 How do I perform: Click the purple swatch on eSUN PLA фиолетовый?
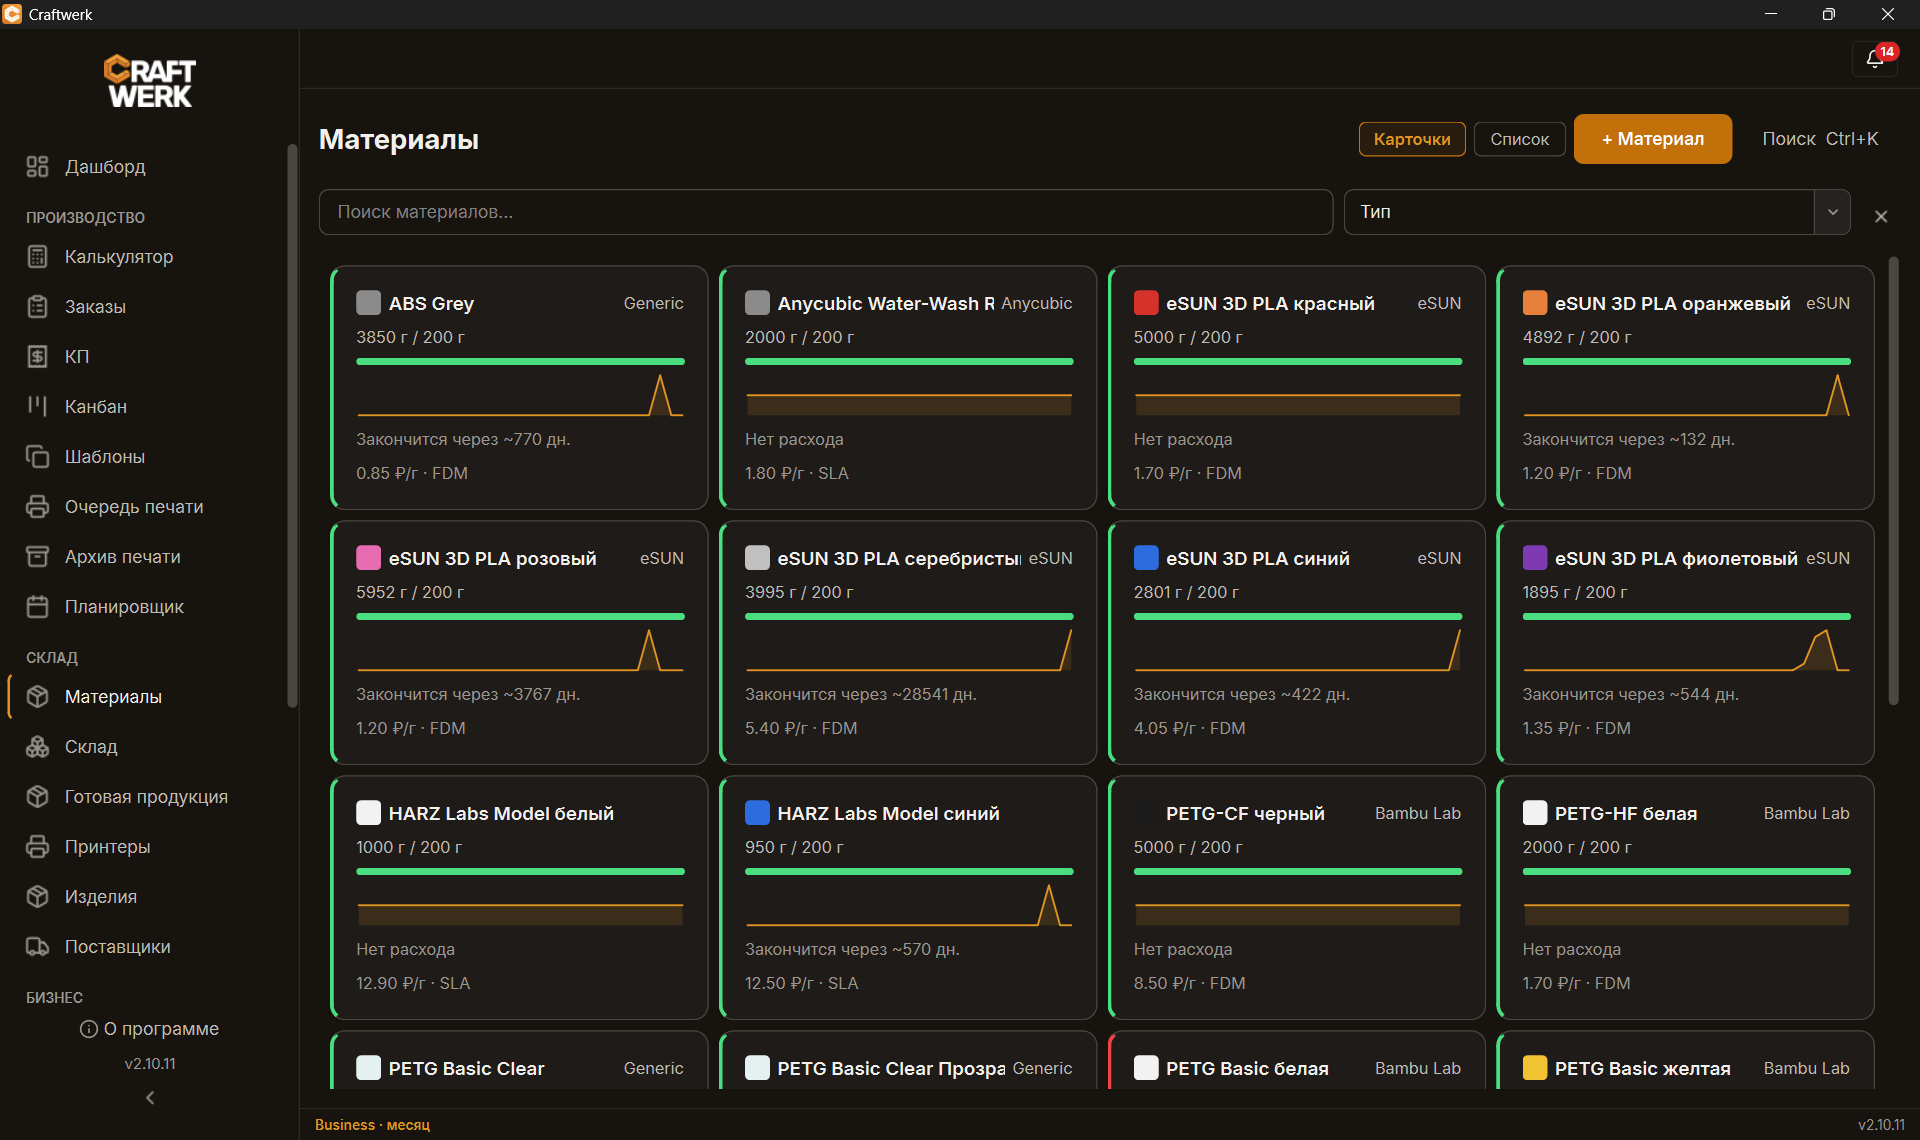[x=1535, y=558]
